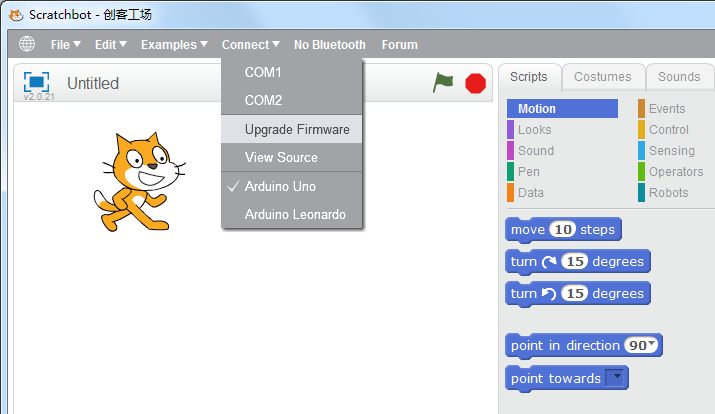
Task: Open the Edit menu
Action: tap(111, 45)
